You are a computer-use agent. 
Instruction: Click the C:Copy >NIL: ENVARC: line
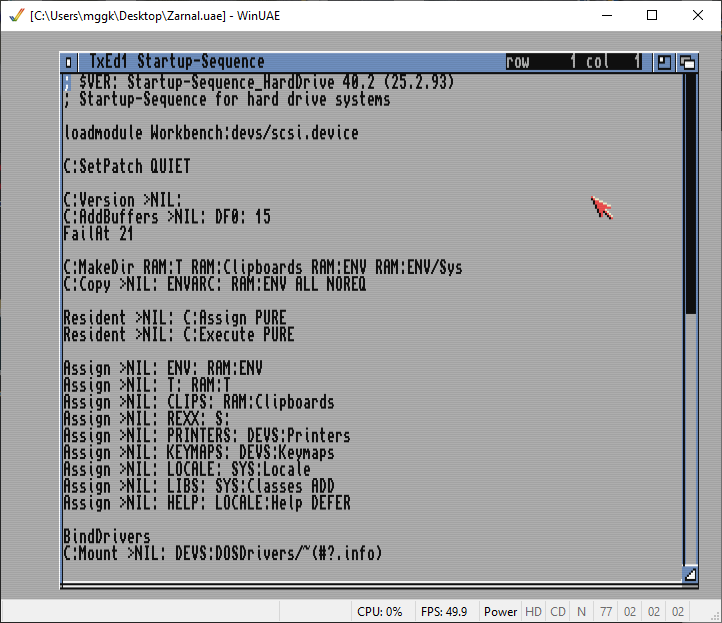tap(215, 284)
